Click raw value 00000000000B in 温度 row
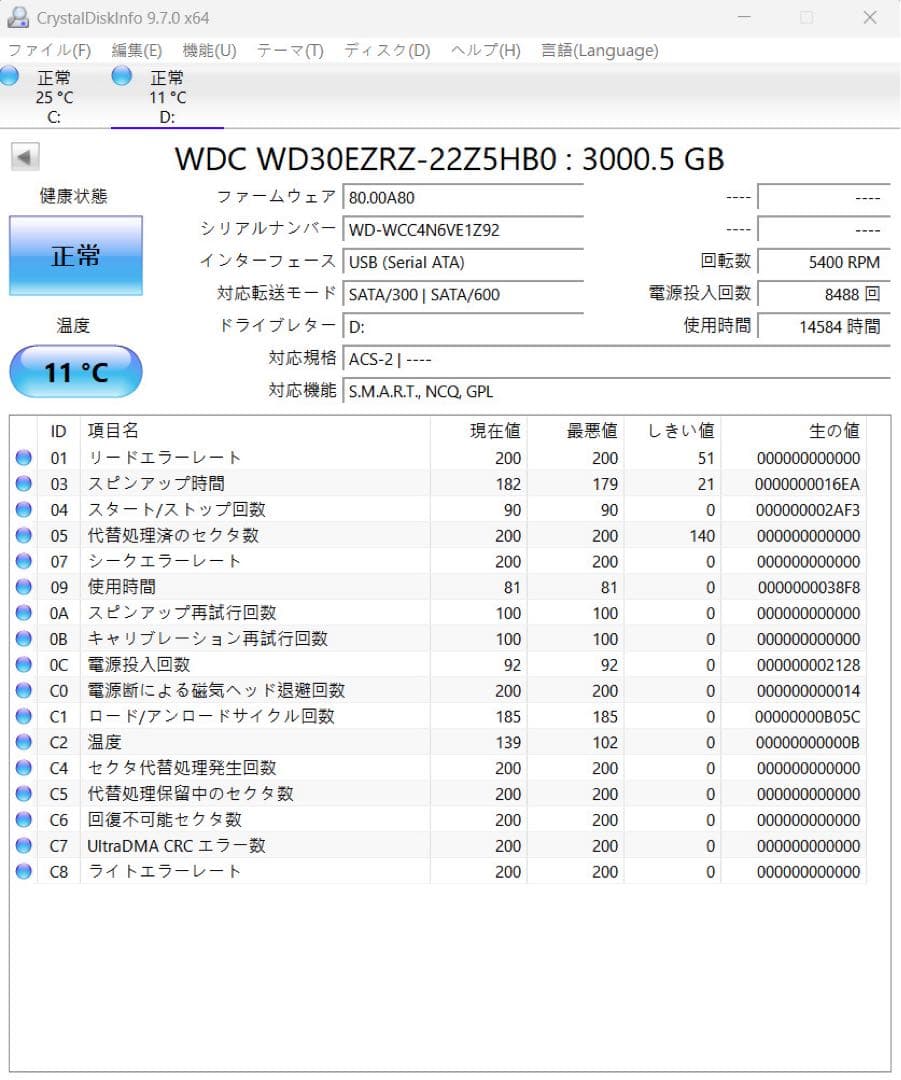The height and width of the screenshot is (1080, 901). coord(808,742)
